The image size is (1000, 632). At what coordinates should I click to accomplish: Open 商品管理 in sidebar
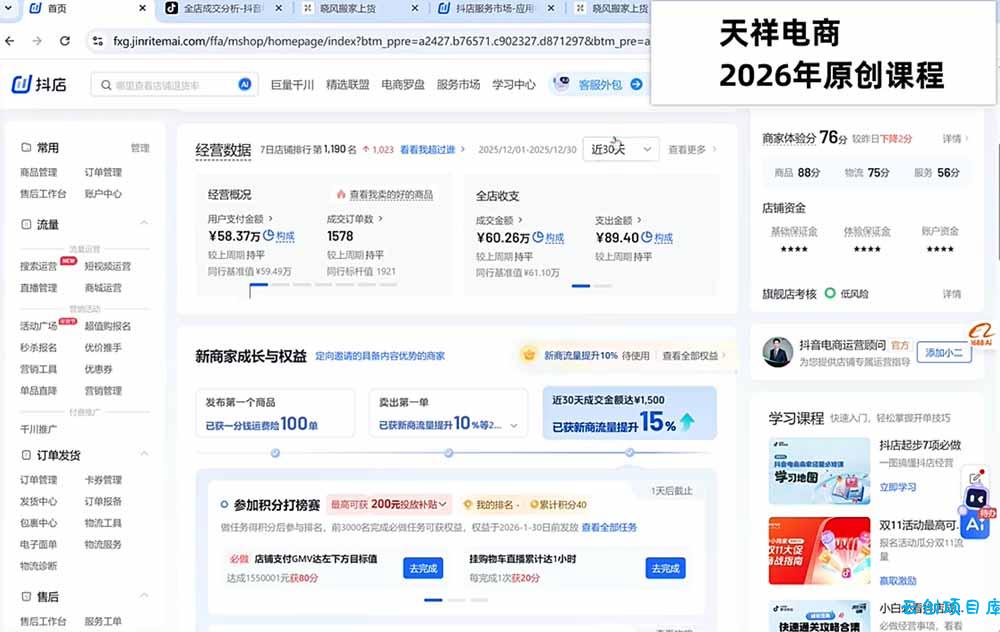(x=38, y=172)
